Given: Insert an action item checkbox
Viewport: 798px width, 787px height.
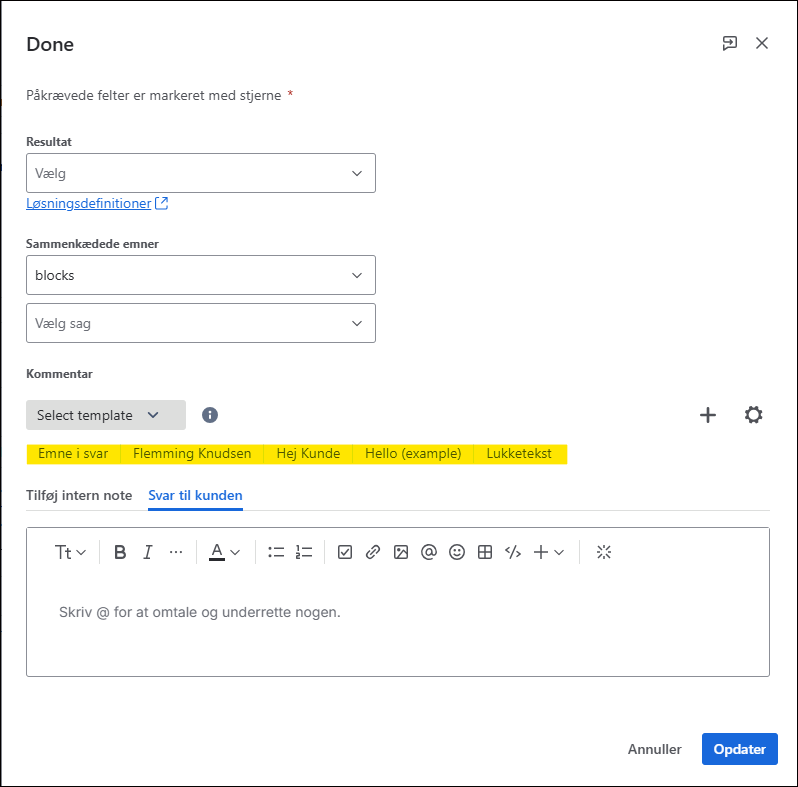Looking at the screenshot, I should [x=345, y=552].
